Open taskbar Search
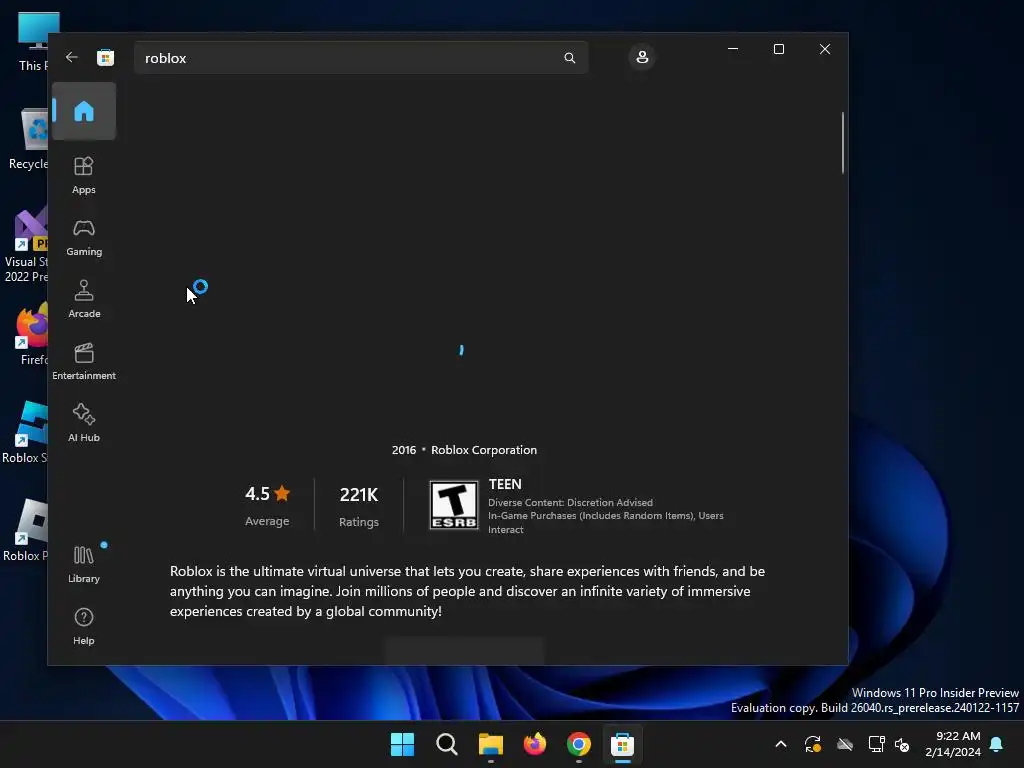Image resolution: width=1024 pixels, height=768 pixels. (447, 744)
